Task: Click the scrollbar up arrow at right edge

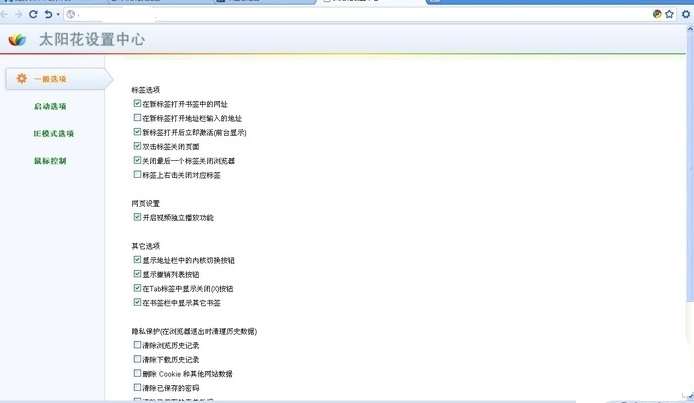Action: click(x=690, y=28)
